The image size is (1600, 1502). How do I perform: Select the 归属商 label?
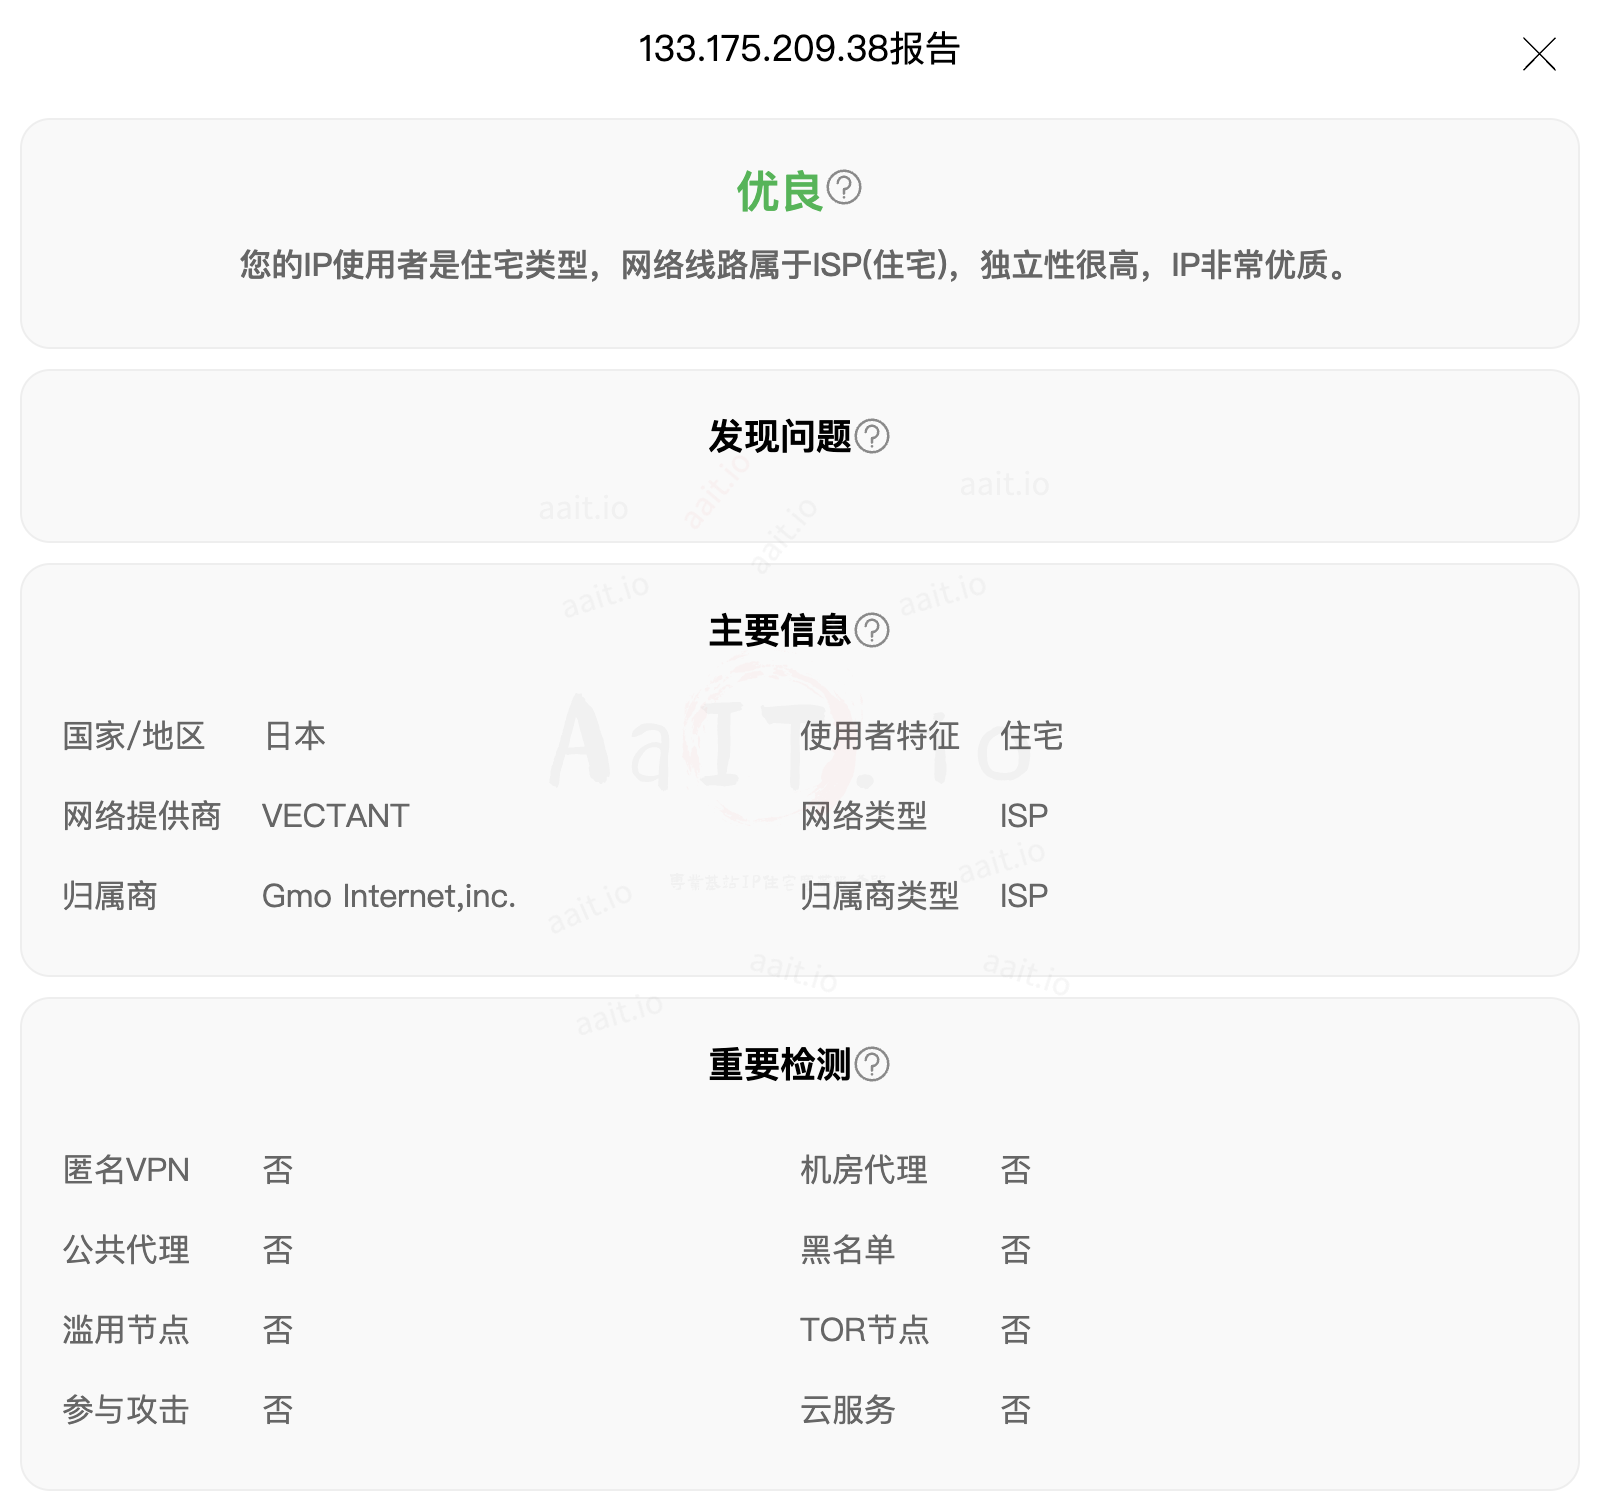click(110, 896)
